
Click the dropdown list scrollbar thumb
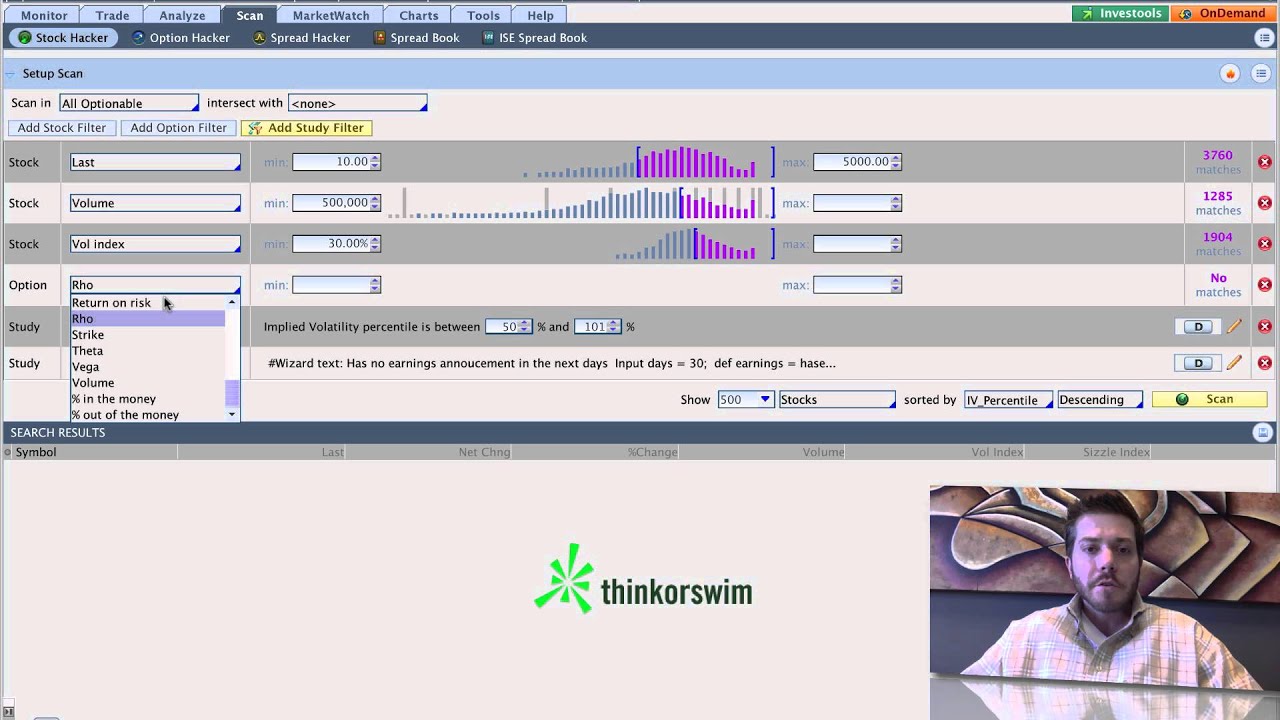232,393
